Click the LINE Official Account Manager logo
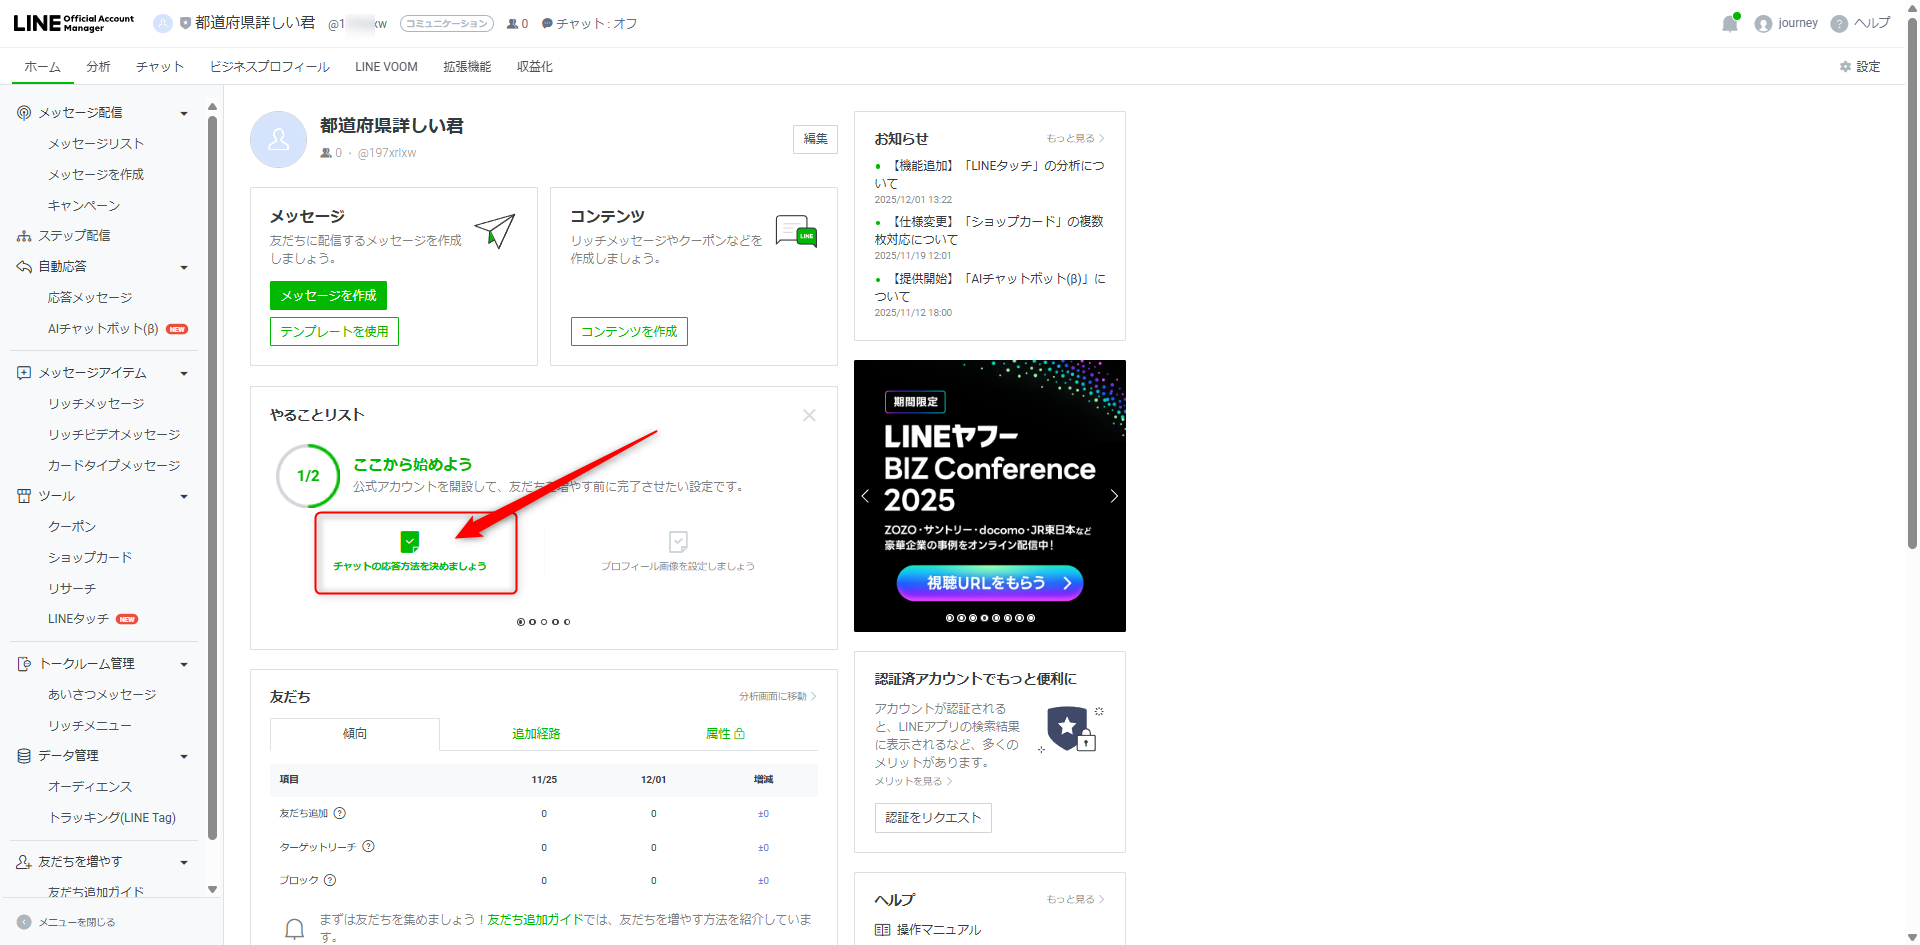 point(73,23)
